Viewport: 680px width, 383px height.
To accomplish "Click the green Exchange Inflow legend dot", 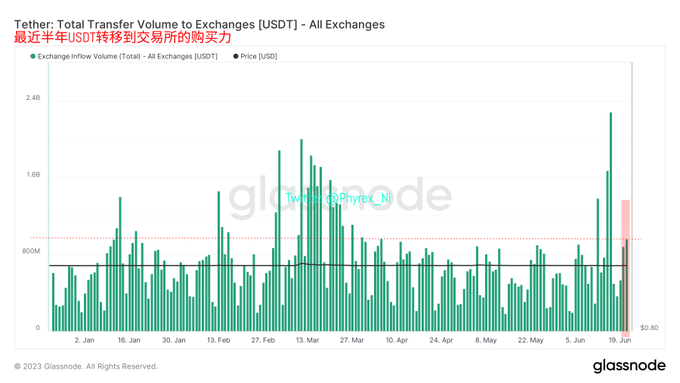I will click(33, 56).
